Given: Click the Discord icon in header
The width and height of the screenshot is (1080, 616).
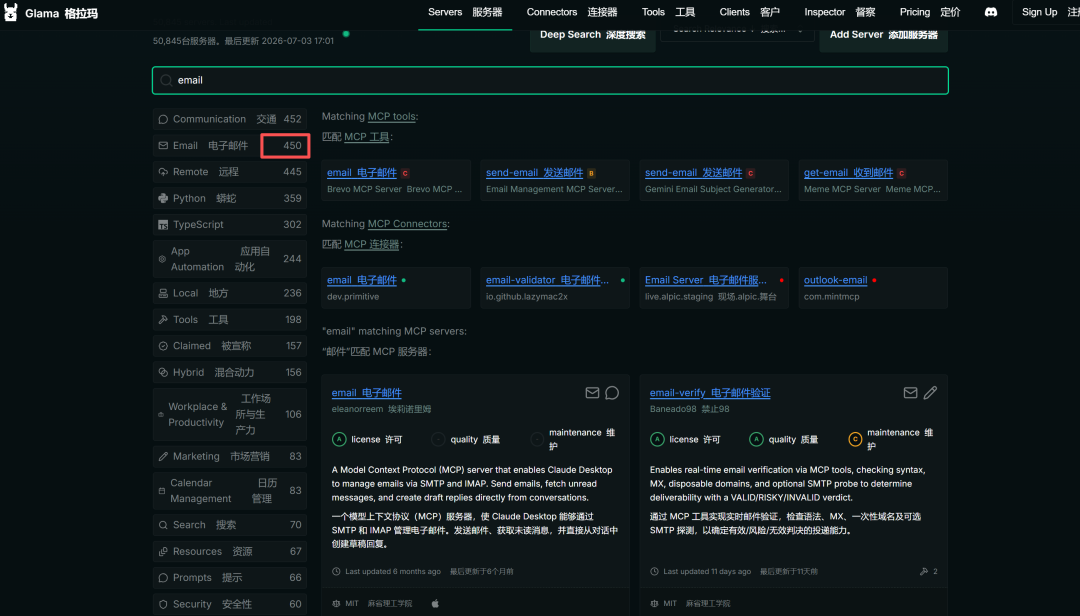Looking at the screenshot, I should [990, 12].
